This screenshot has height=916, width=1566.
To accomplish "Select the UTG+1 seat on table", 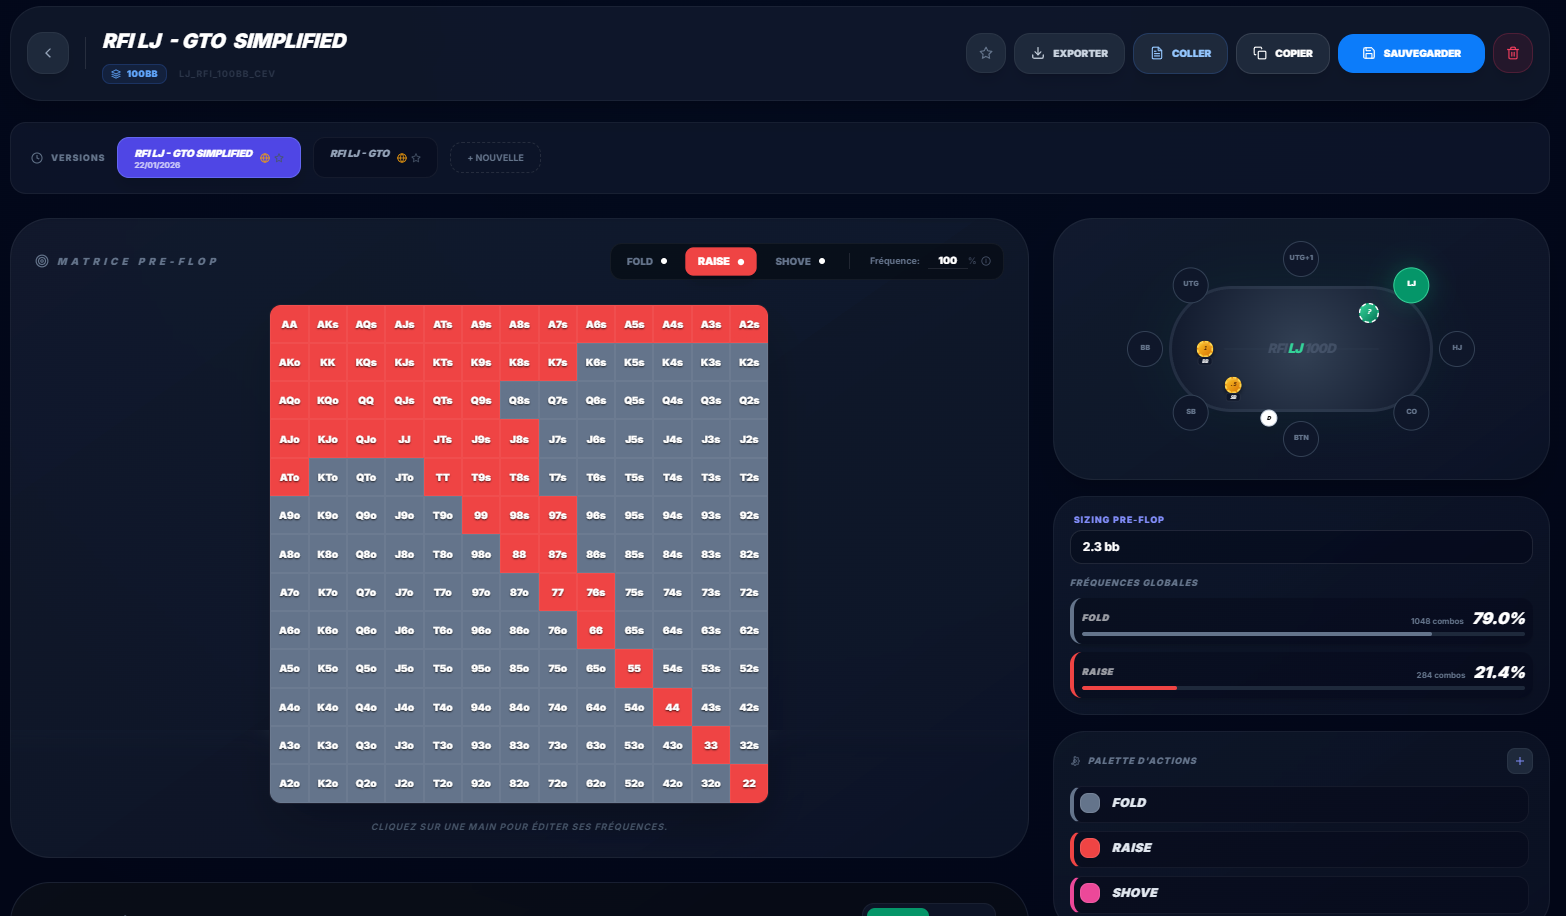I will point(1301,258).
